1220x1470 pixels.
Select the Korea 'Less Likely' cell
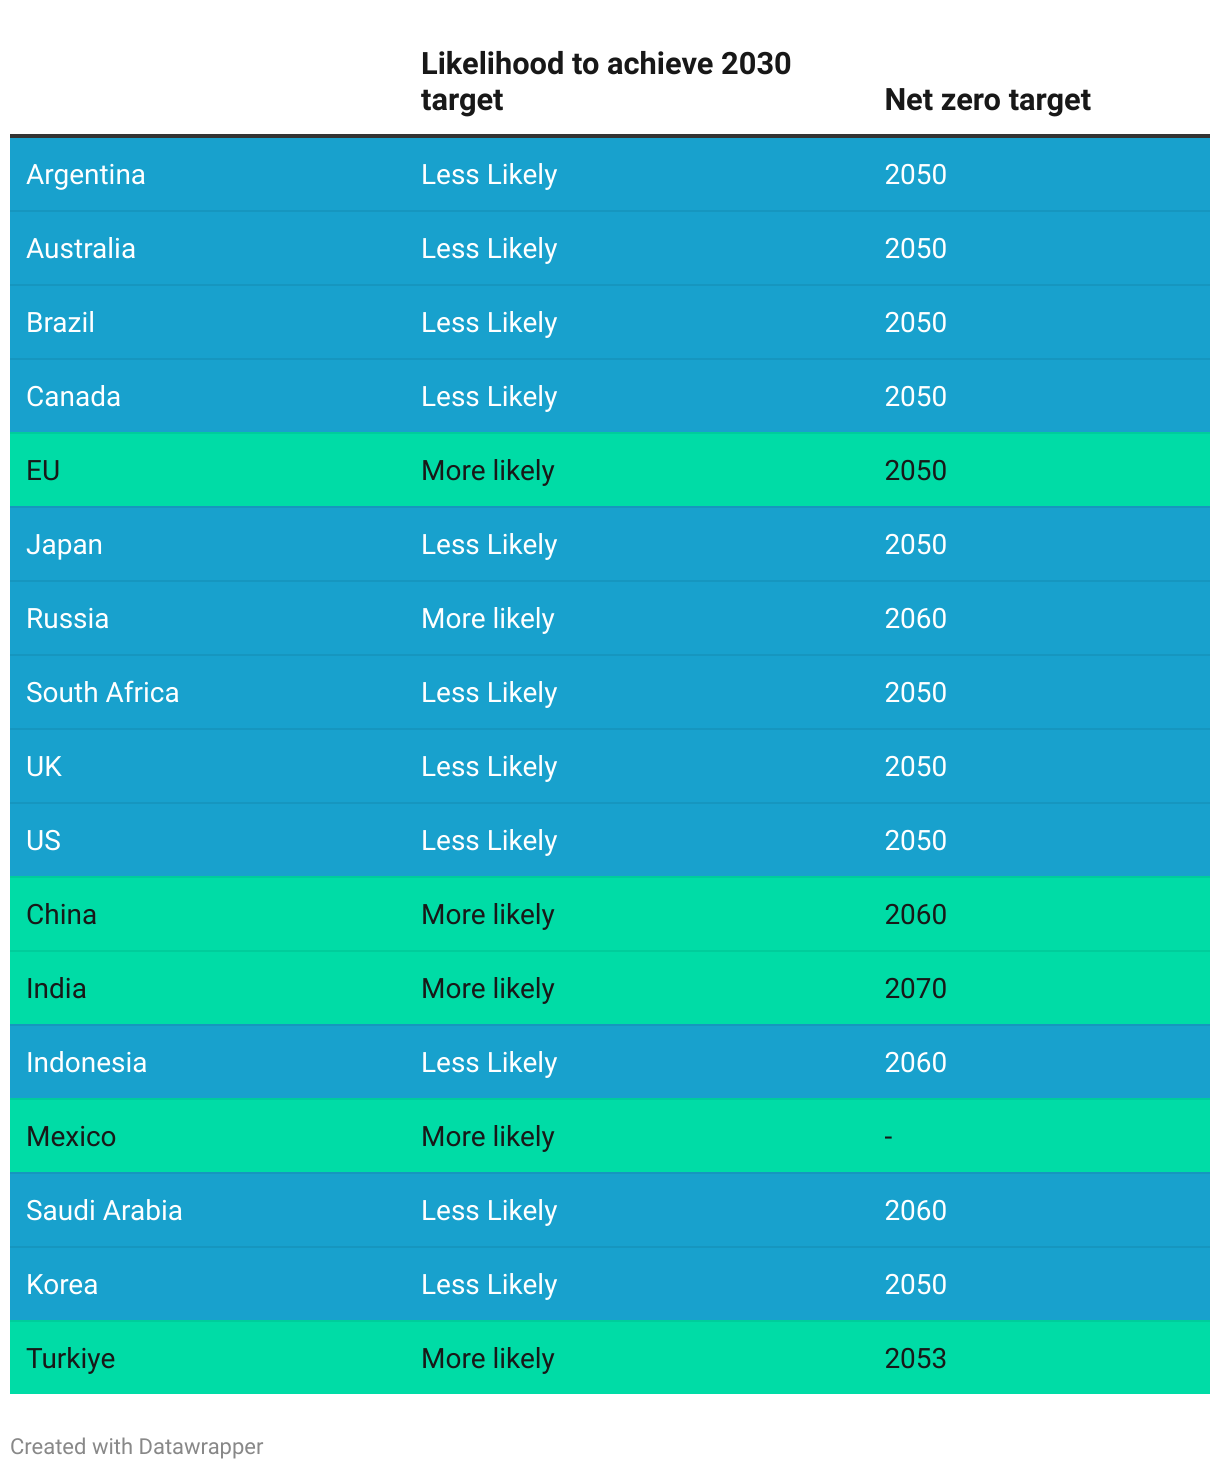[489, 1285]
